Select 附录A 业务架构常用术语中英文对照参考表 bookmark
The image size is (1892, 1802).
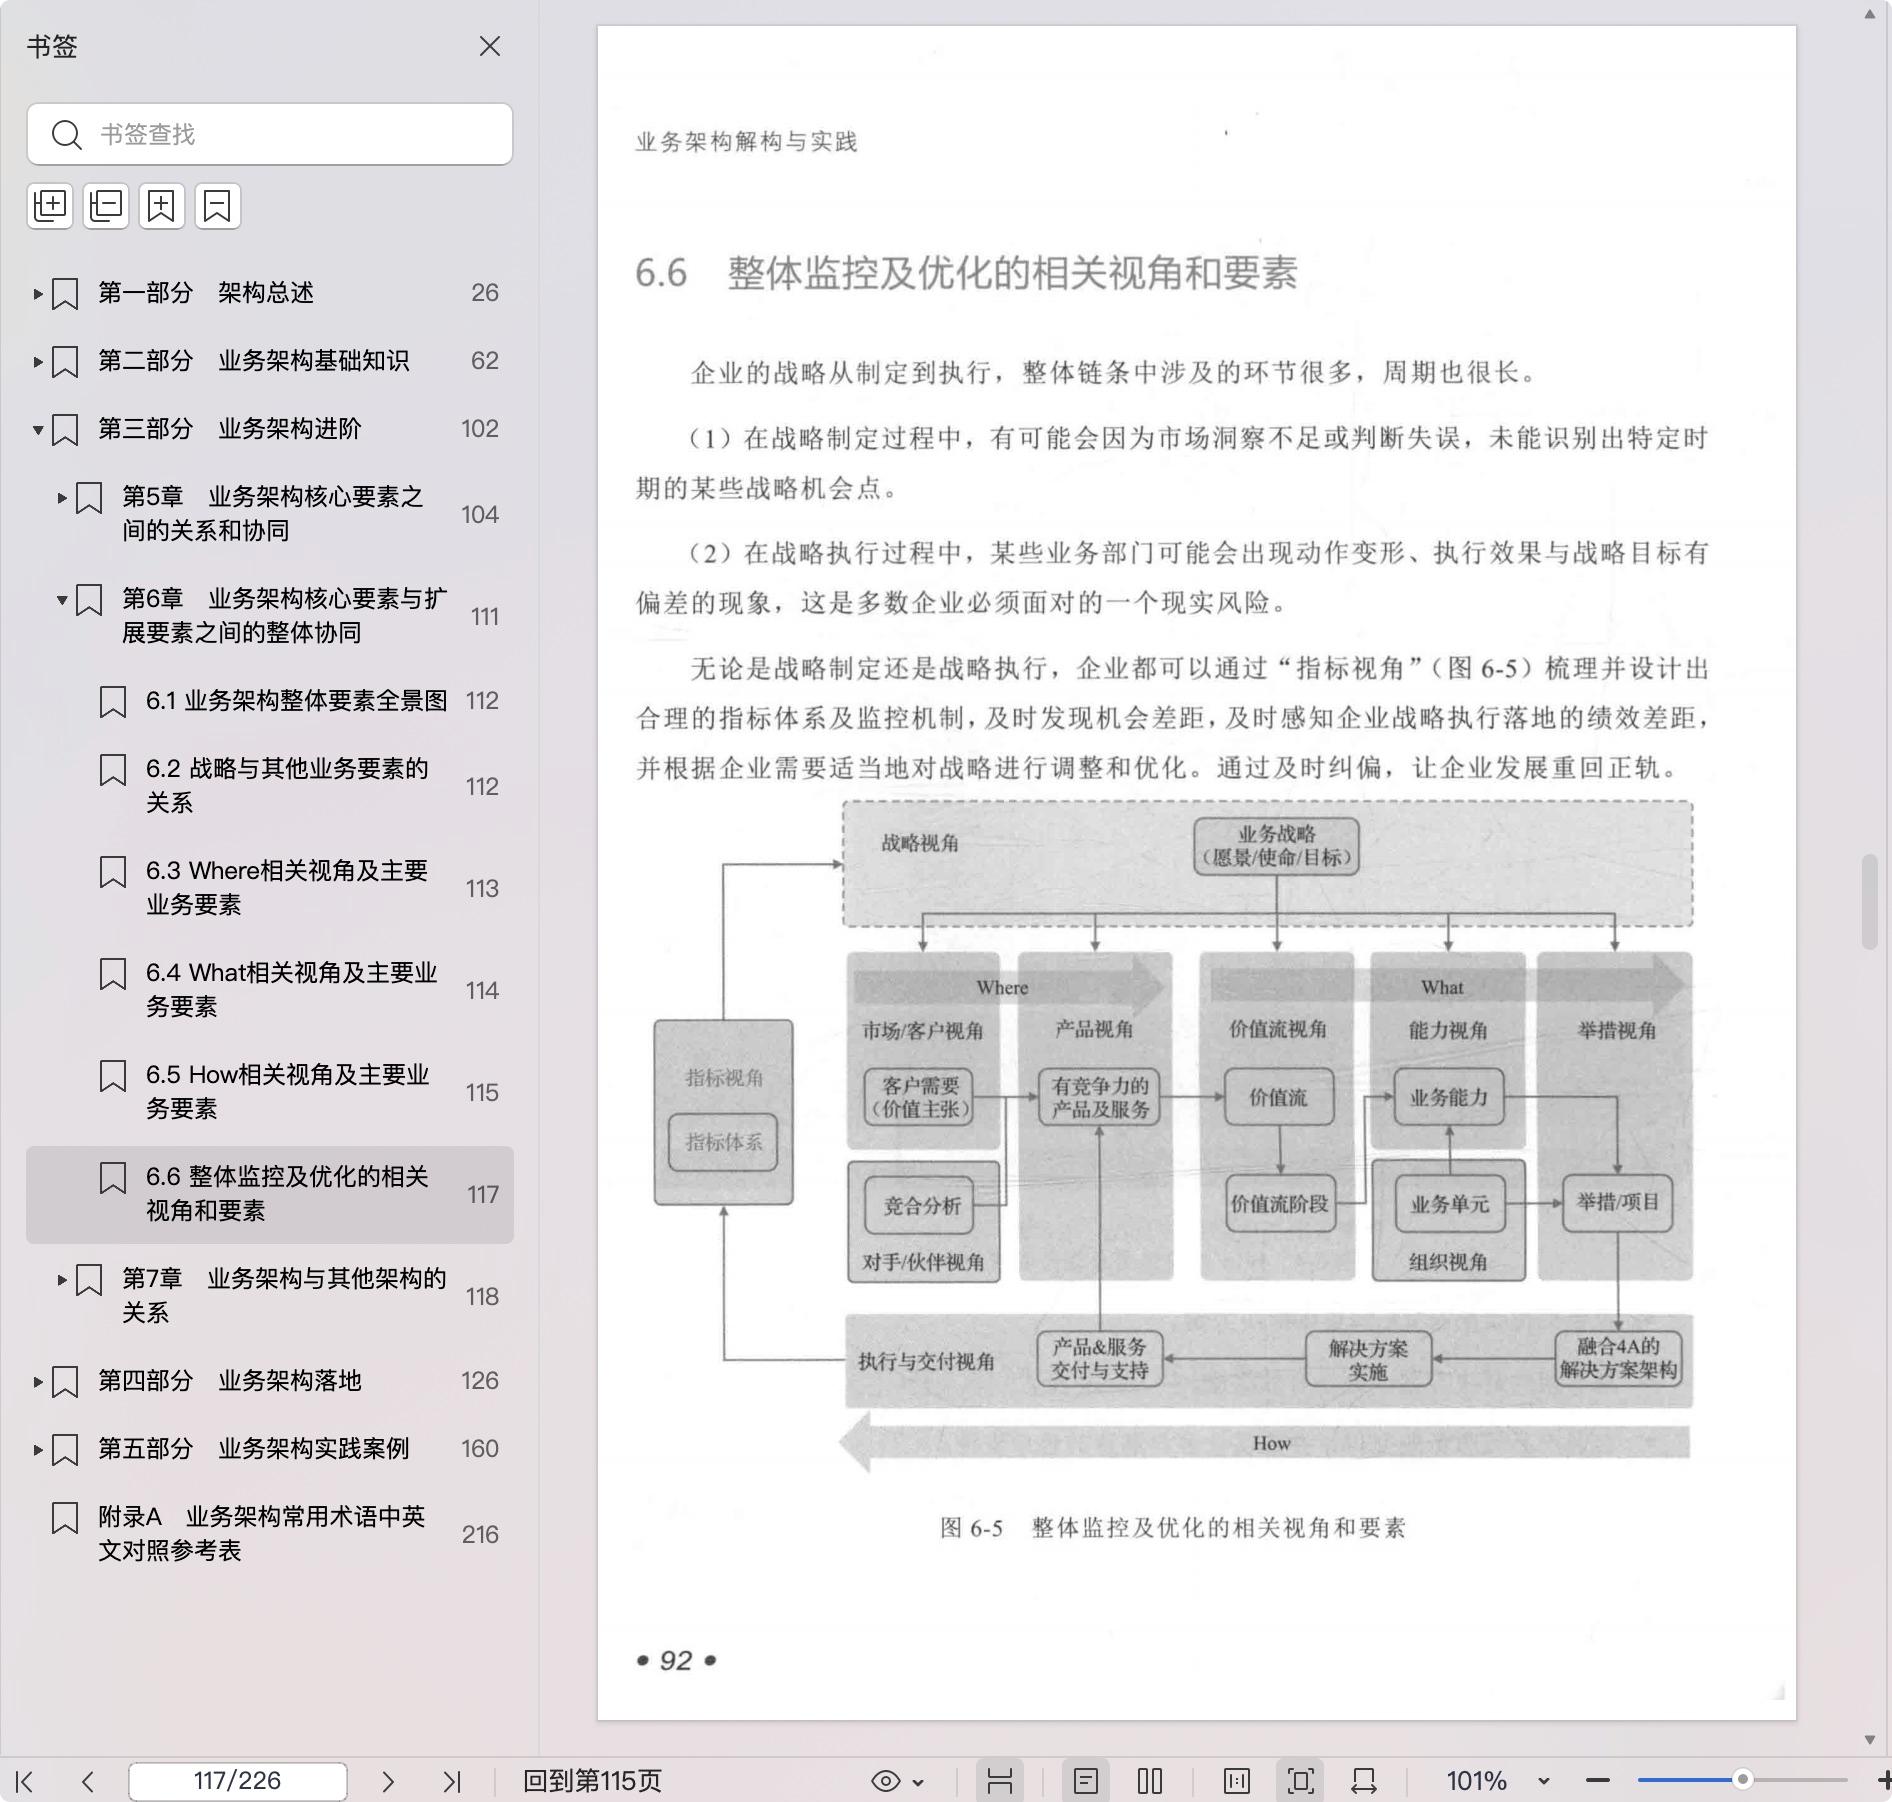pyautogui.click(x=261, y=1533)
